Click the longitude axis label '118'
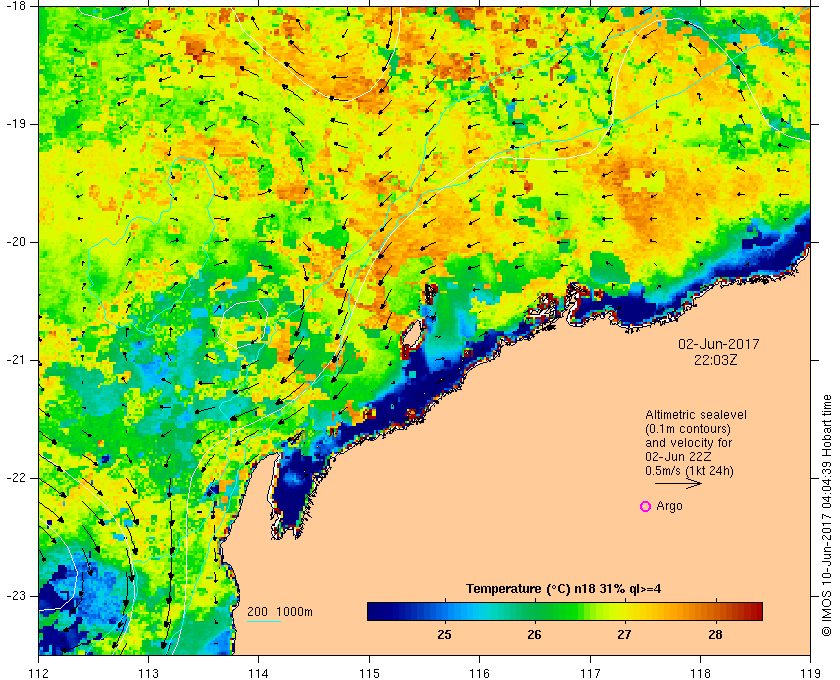 pos(700,673)
